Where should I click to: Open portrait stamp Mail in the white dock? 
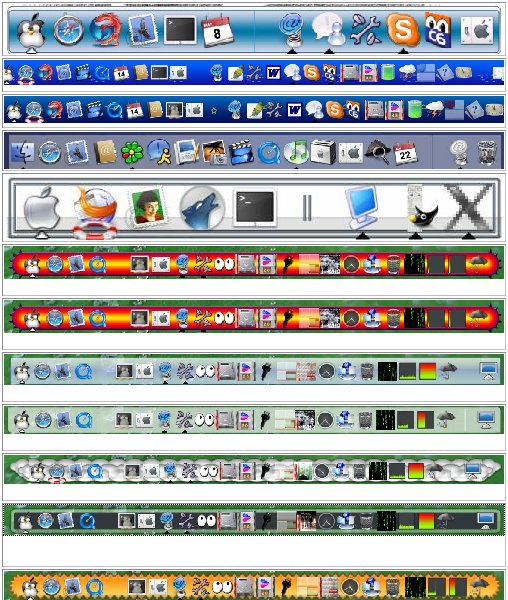point(148,206)
